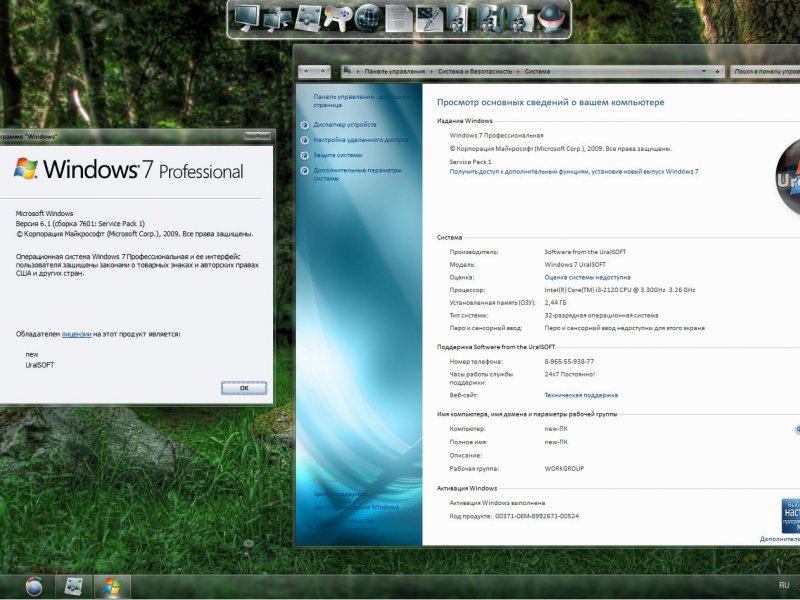
Task: Open dropdown arrow after Панель управления breadcrumb
Action: 432,72
